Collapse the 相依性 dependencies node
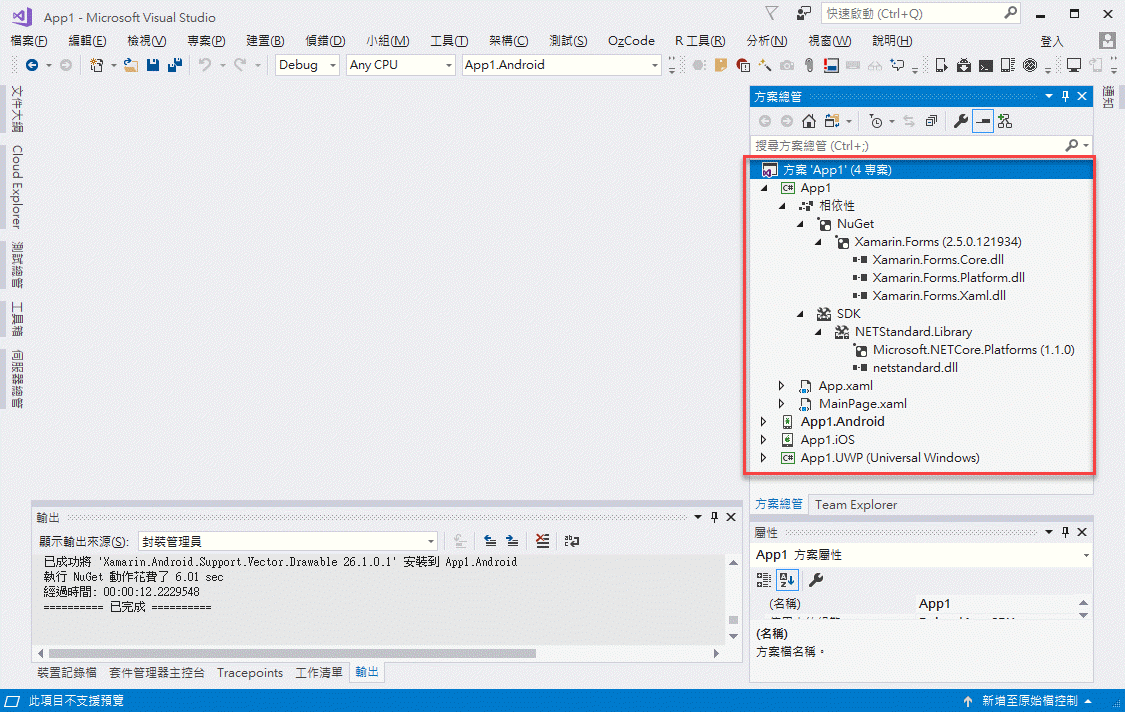 782,206
